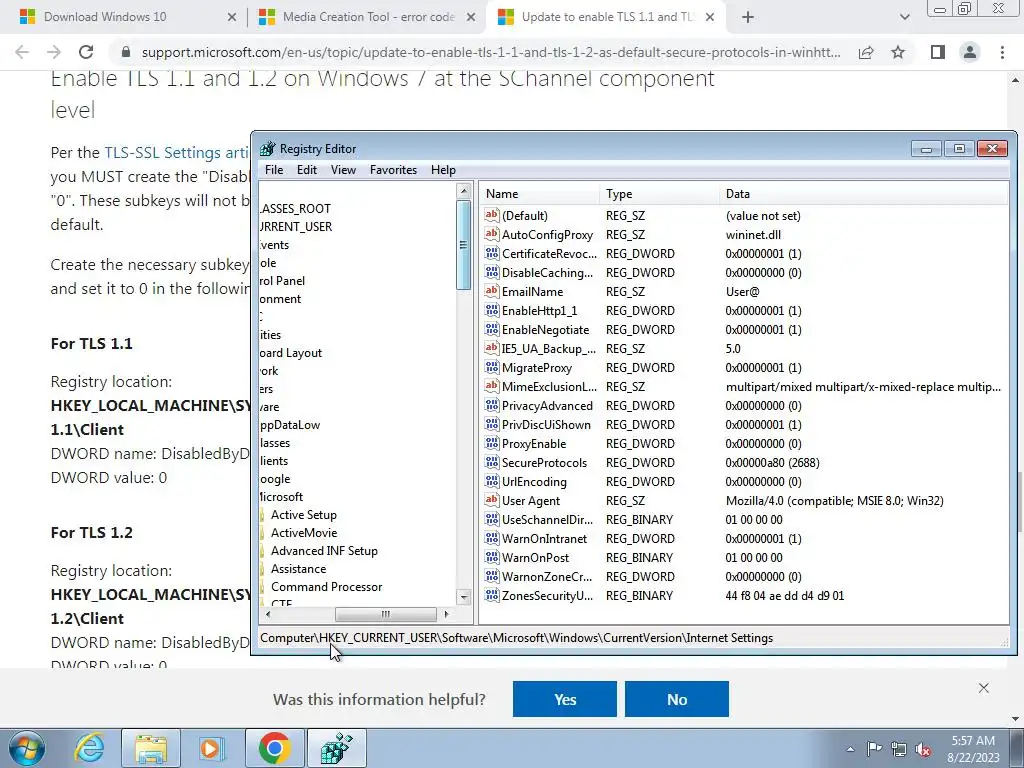The width and height of the screenshot is (1024, 768).
Task: Click the ProxyEnable DWORD icon
Action: tap(492, 443)
